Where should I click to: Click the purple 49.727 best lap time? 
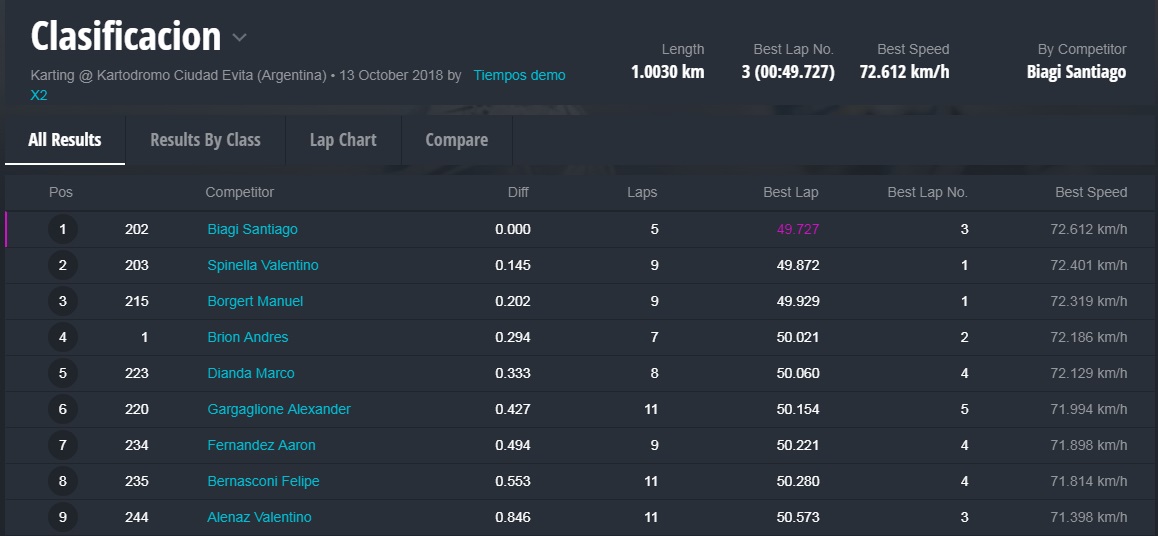[x=797, y=229]
